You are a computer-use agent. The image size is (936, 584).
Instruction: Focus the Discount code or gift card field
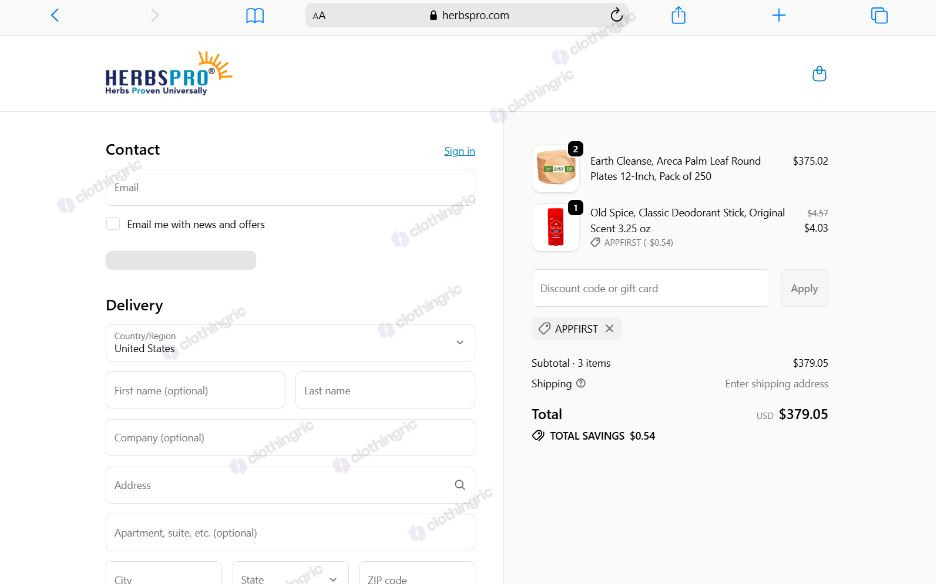tap(651, 288)
